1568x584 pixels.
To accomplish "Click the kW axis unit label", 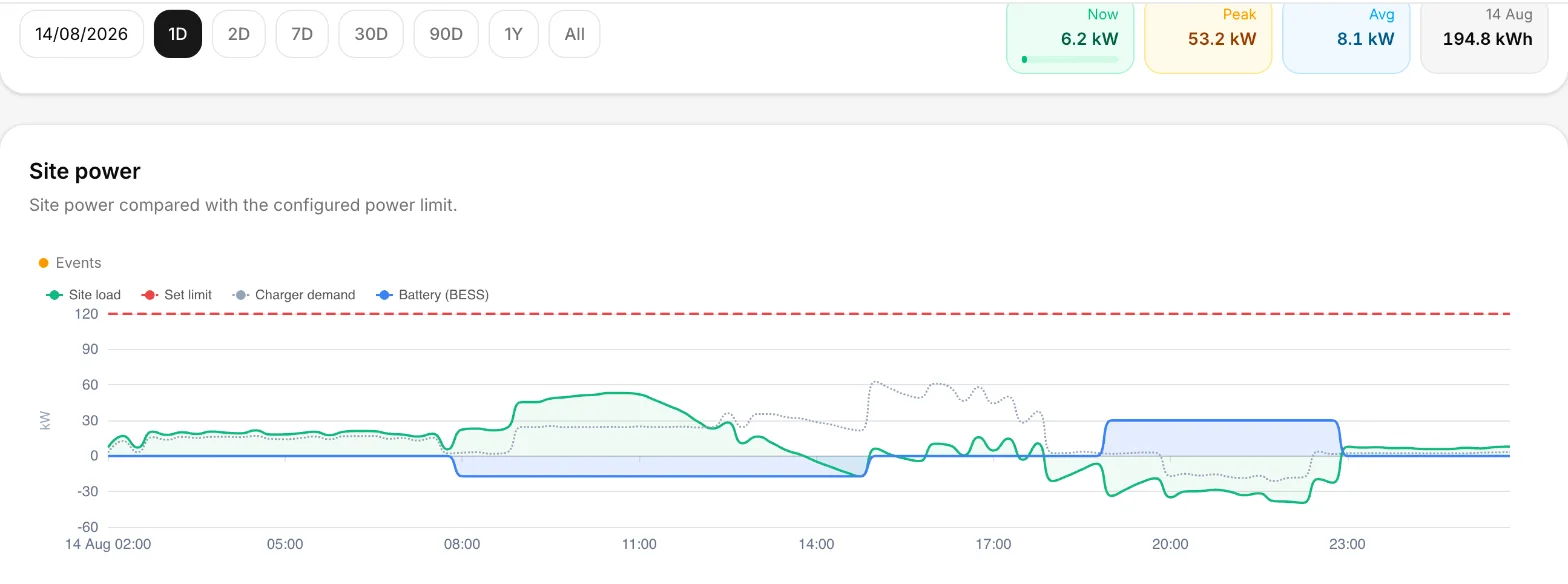I will tap(44, 420).
